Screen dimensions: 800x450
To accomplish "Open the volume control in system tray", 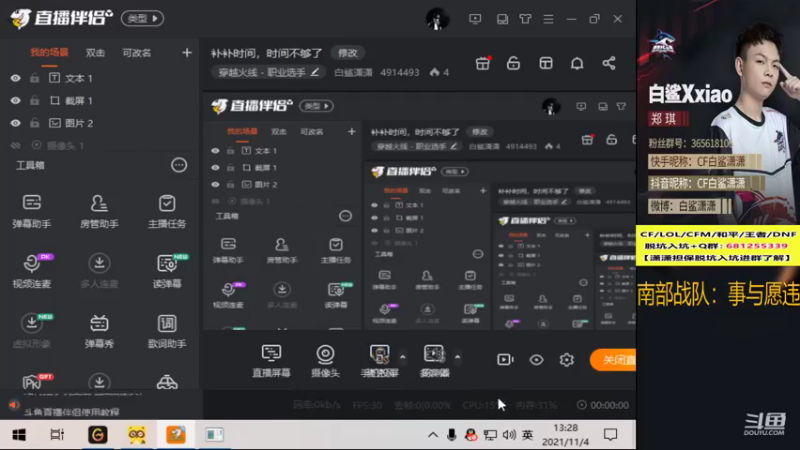I will tap(509, 435).
